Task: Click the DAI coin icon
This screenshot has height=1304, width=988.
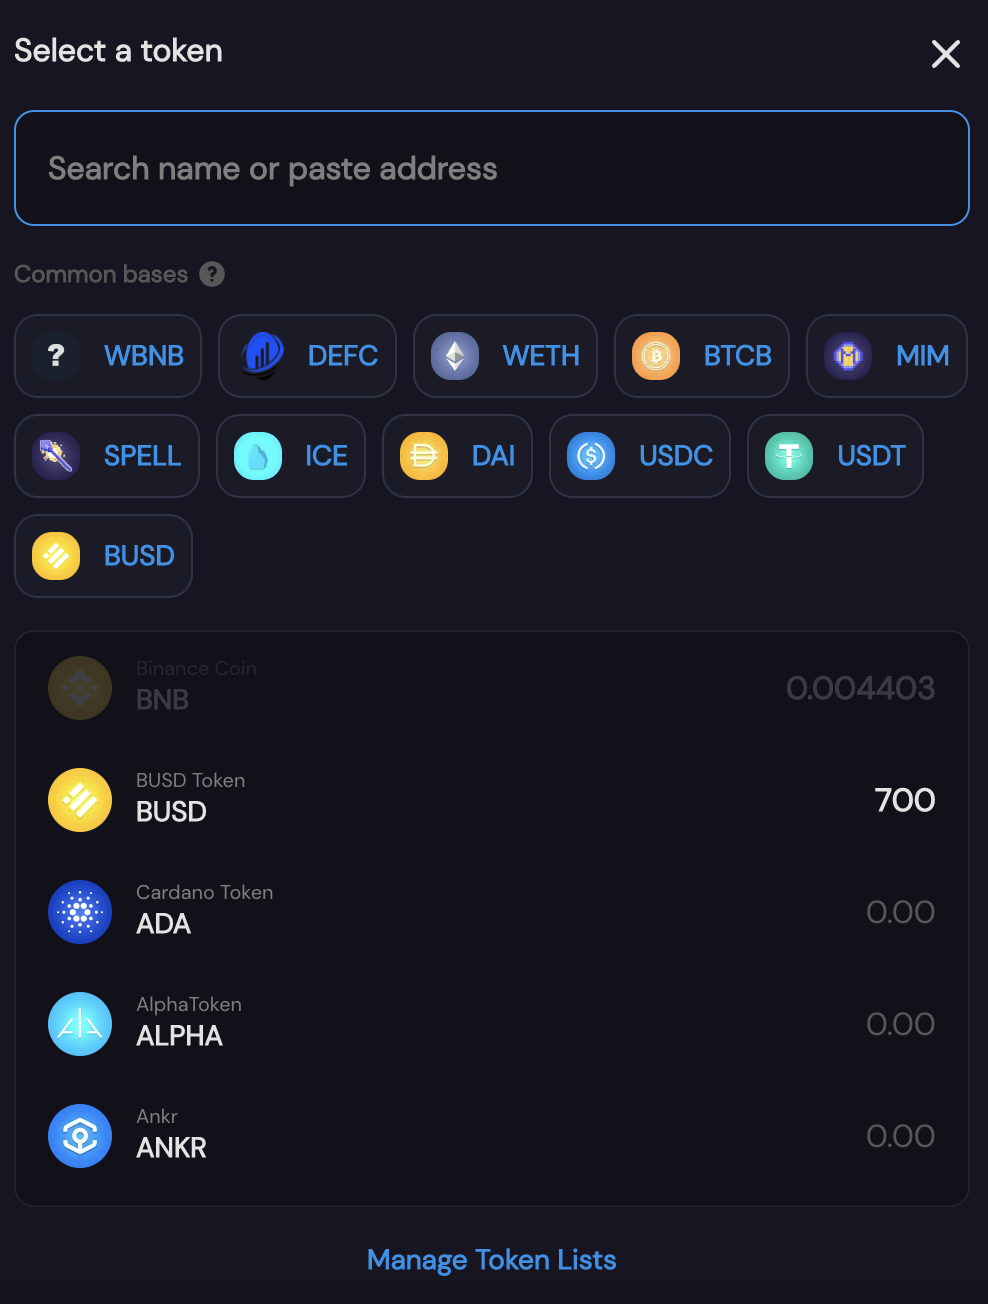Action: [x=424, y=456]
